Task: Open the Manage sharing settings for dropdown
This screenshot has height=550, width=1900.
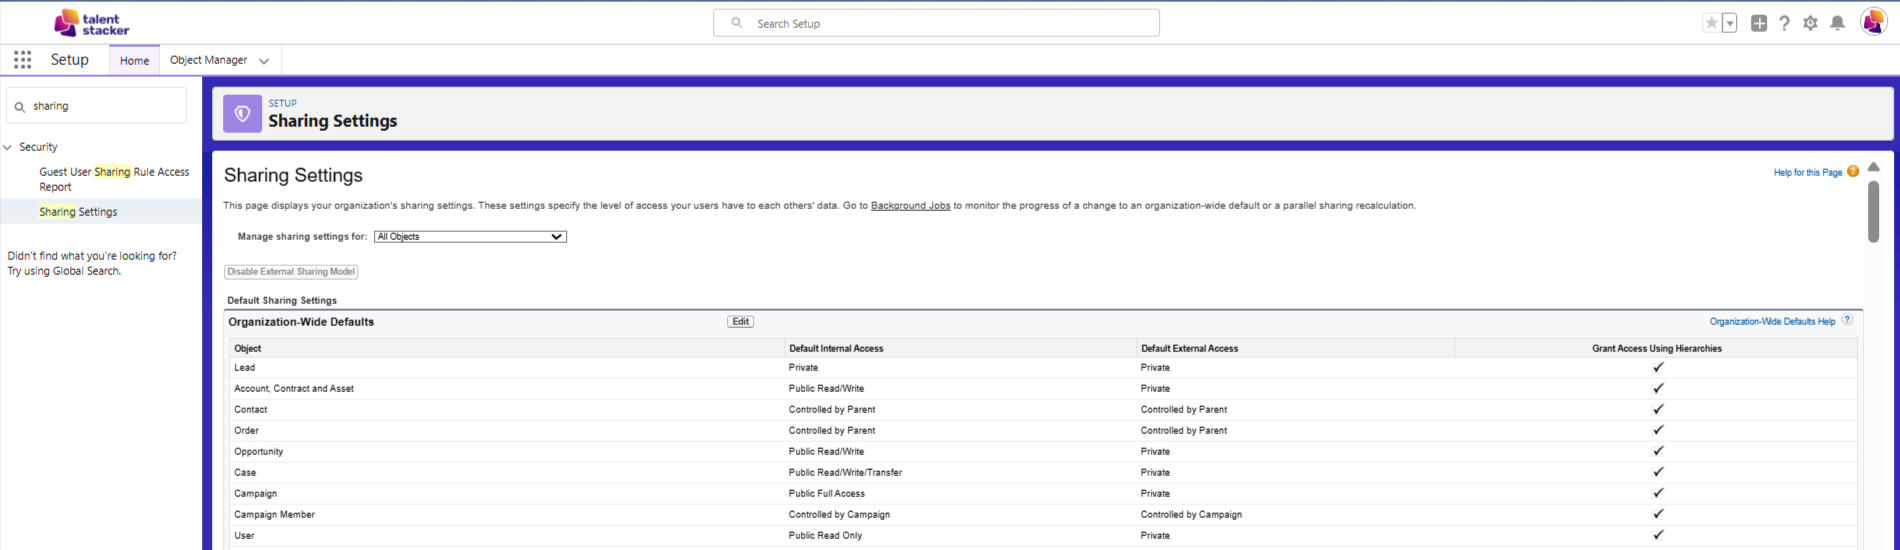Action: 470,237
